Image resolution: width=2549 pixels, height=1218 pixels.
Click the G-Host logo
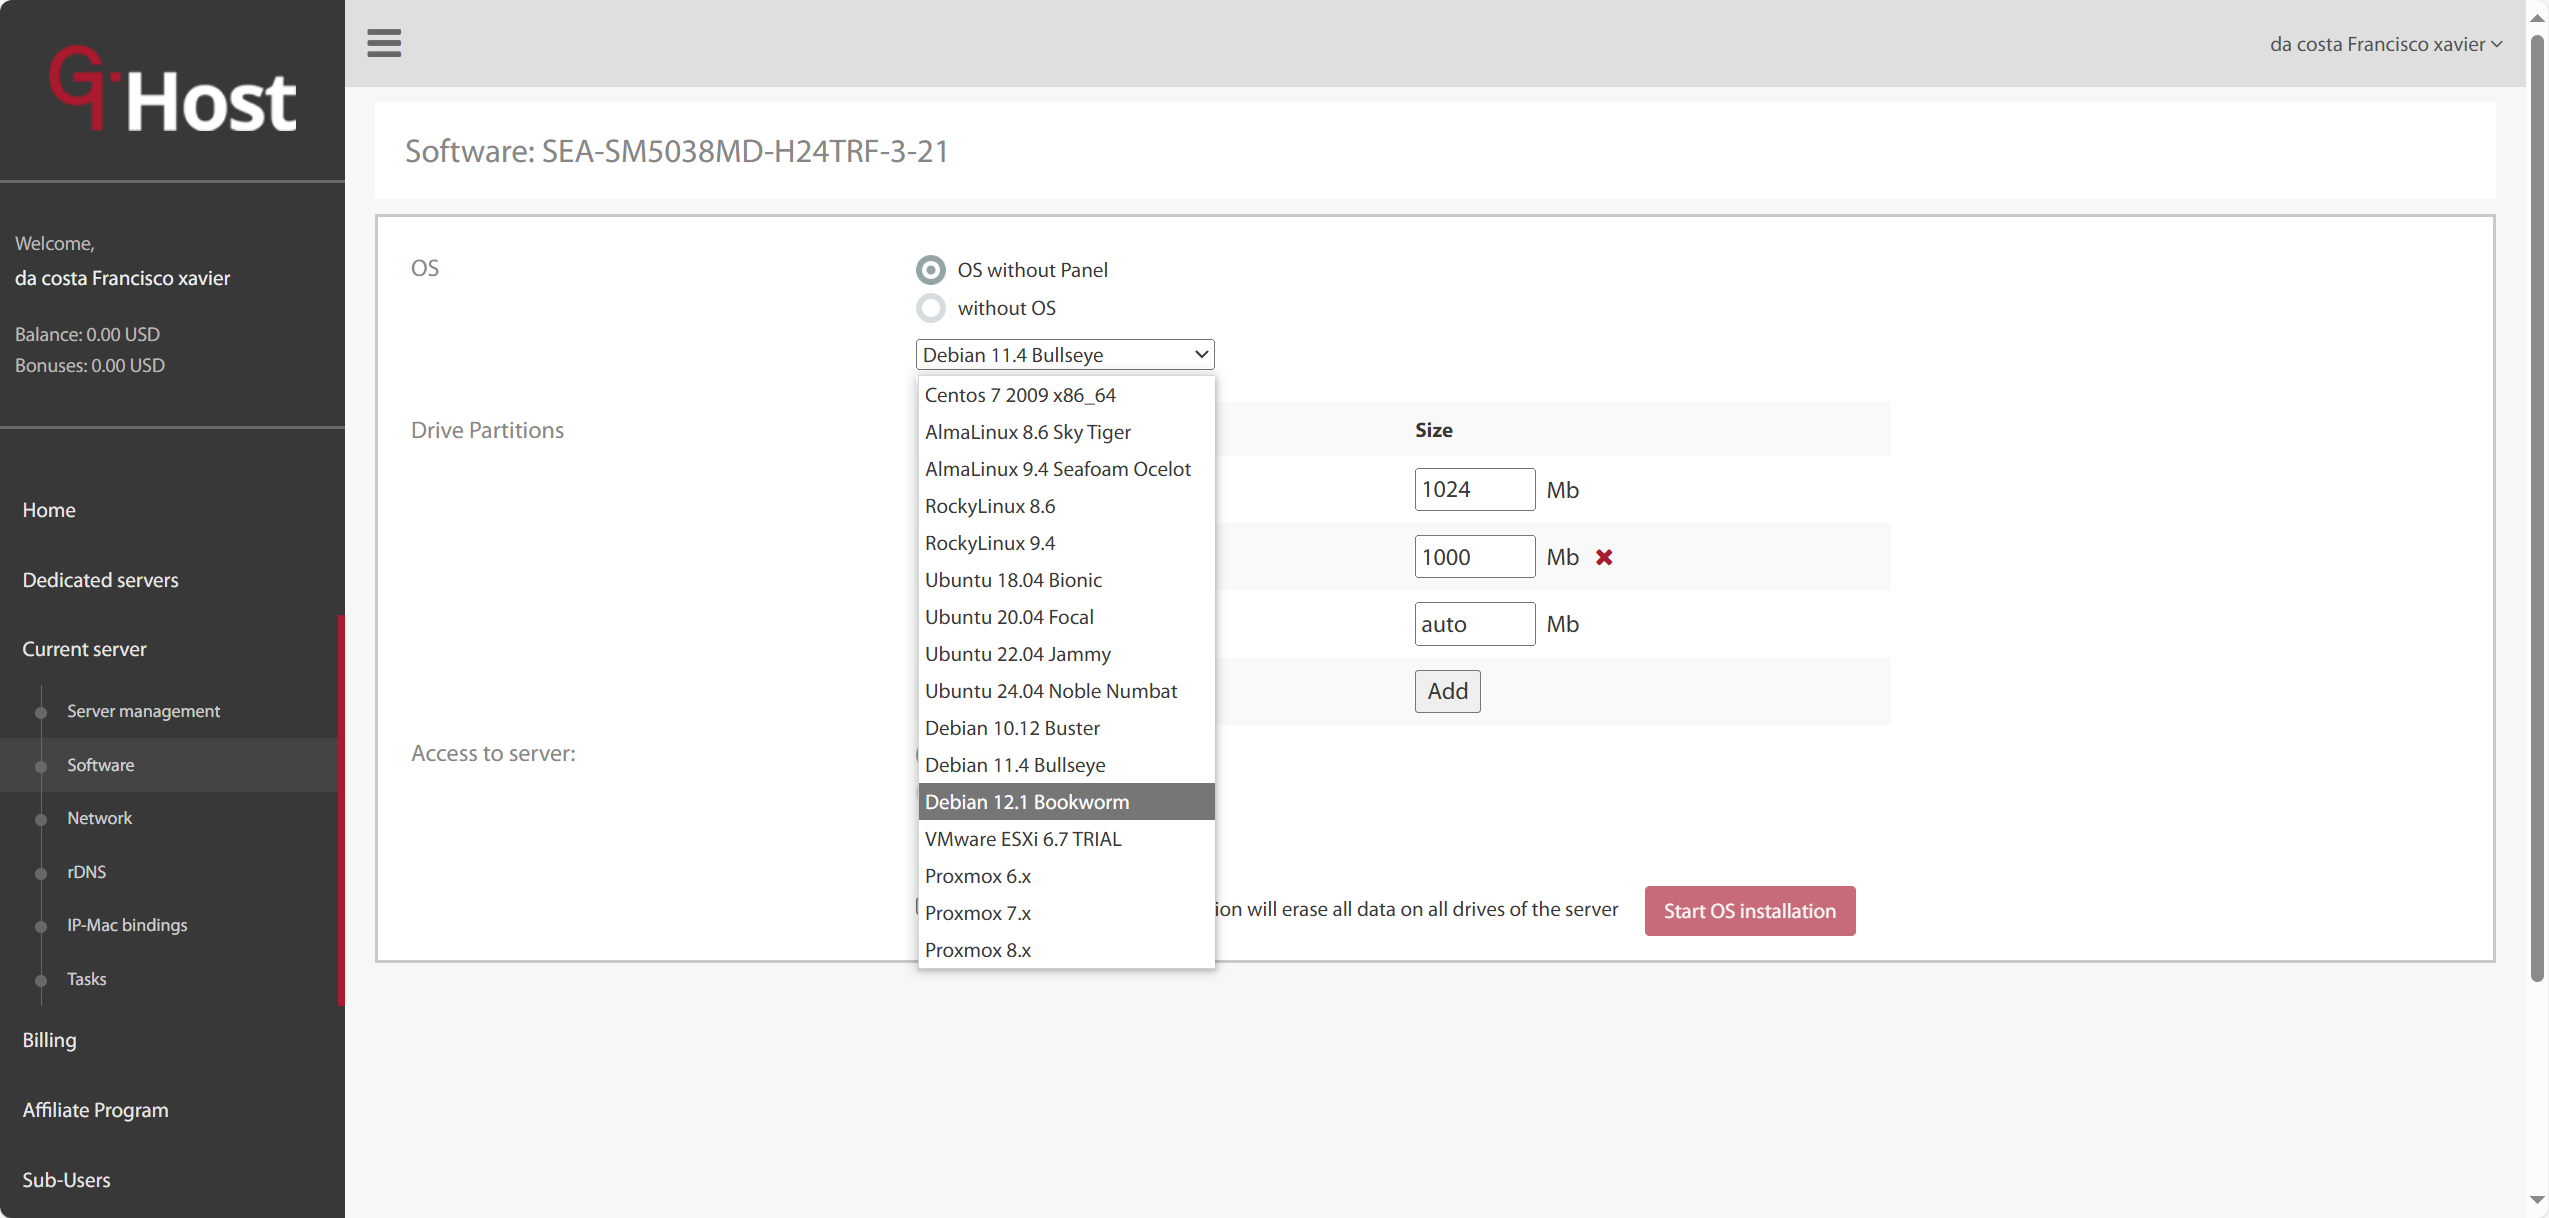click(173, 89)
